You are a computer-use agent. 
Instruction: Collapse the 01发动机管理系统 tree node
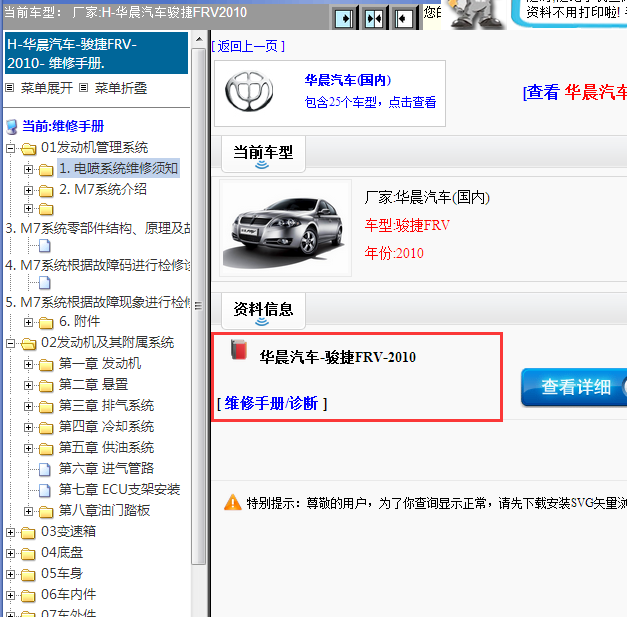coord(11,149)
